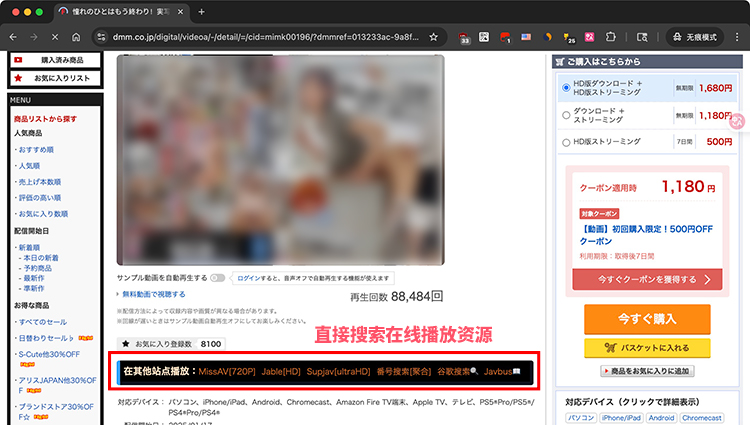This screenshot has height=425, width=750.
Task: Open 本日の新着 link
Action: point(41,258)
